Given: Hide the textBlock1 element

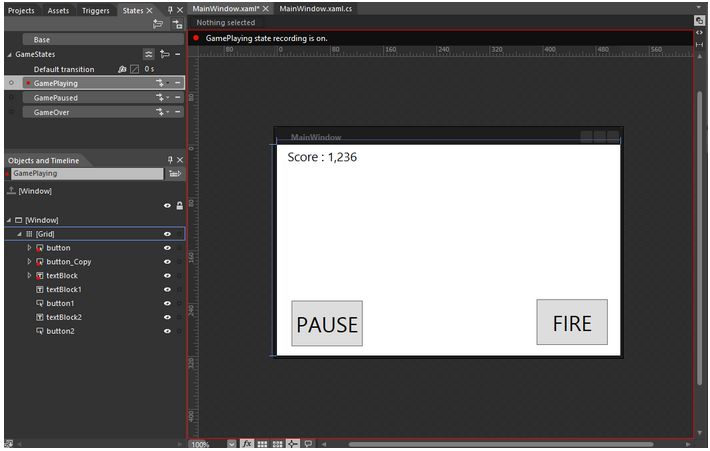Looking at the screenshot, I should (x=167, y=290).
